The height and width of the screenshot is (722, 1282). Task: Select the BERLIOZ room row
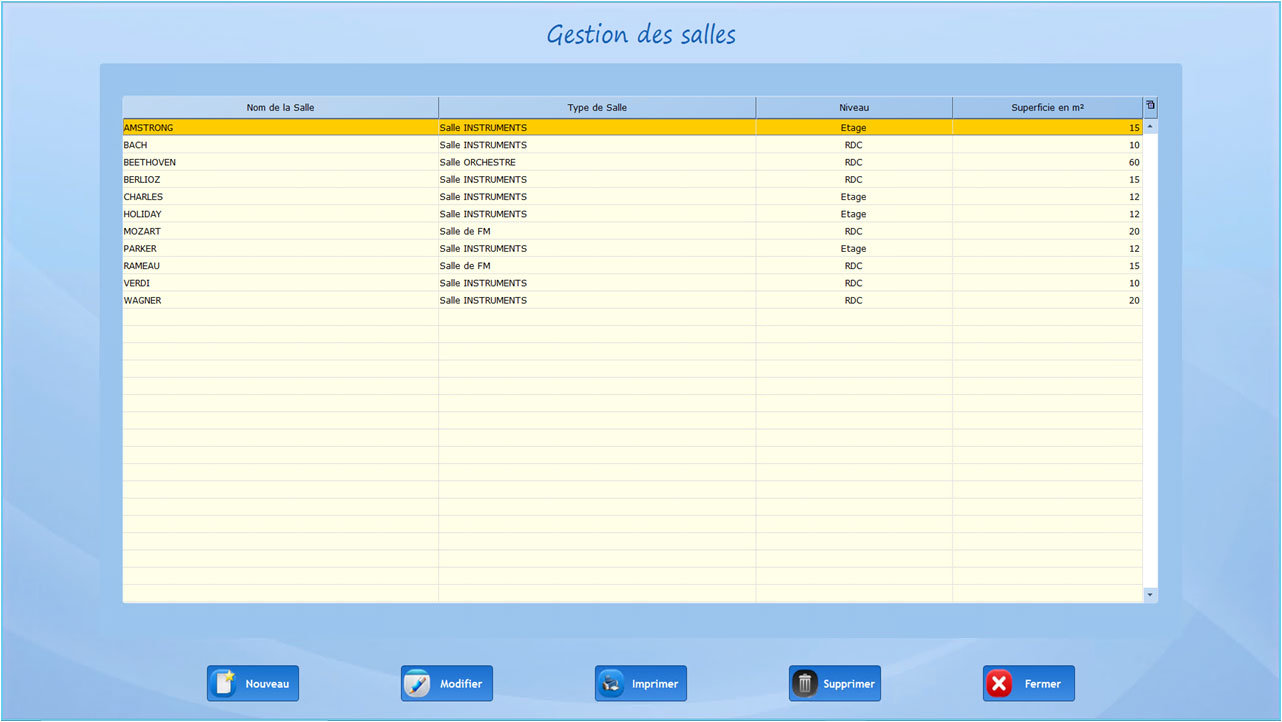tap(632, 180)
